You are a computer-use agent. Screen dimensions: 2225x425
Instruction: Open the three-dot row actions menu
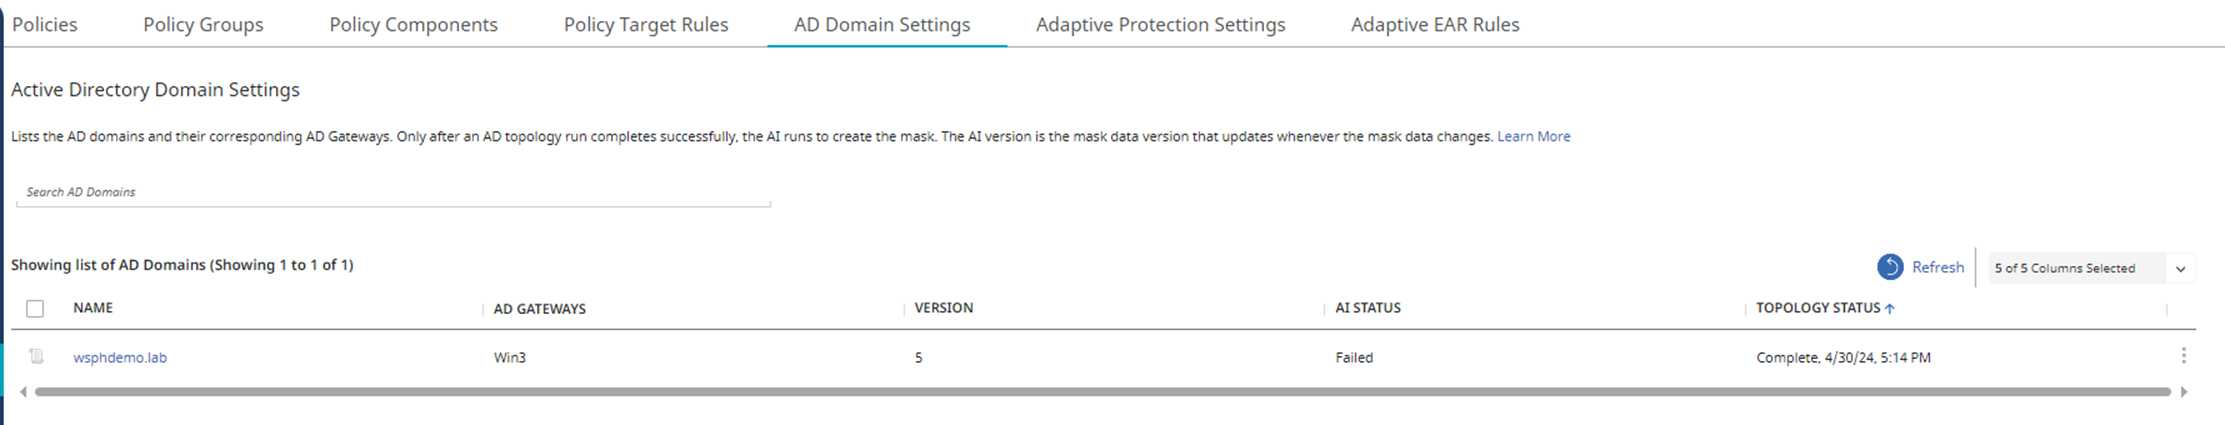[2183, 356]
